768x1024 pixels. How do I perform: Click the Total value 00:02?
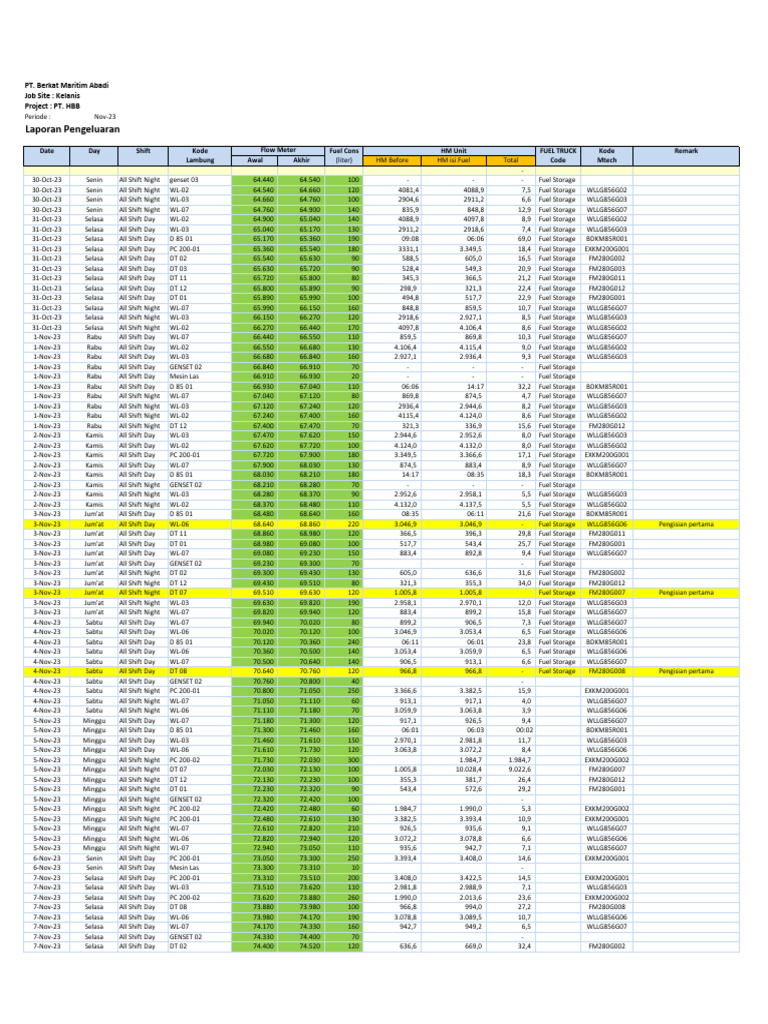pos(524,730)
